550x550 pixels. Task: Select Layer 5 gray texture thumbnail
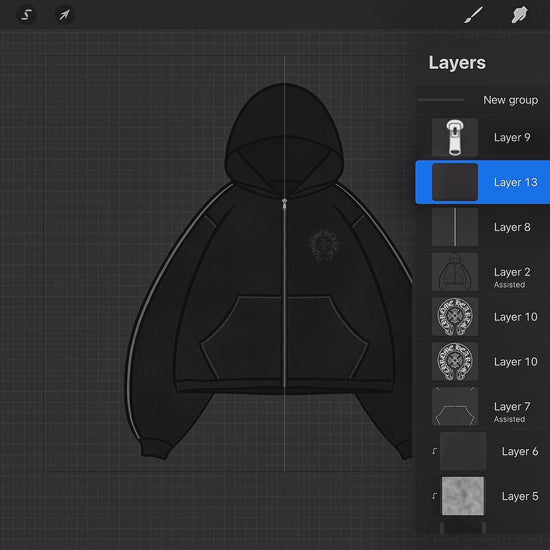coord(463,496)
